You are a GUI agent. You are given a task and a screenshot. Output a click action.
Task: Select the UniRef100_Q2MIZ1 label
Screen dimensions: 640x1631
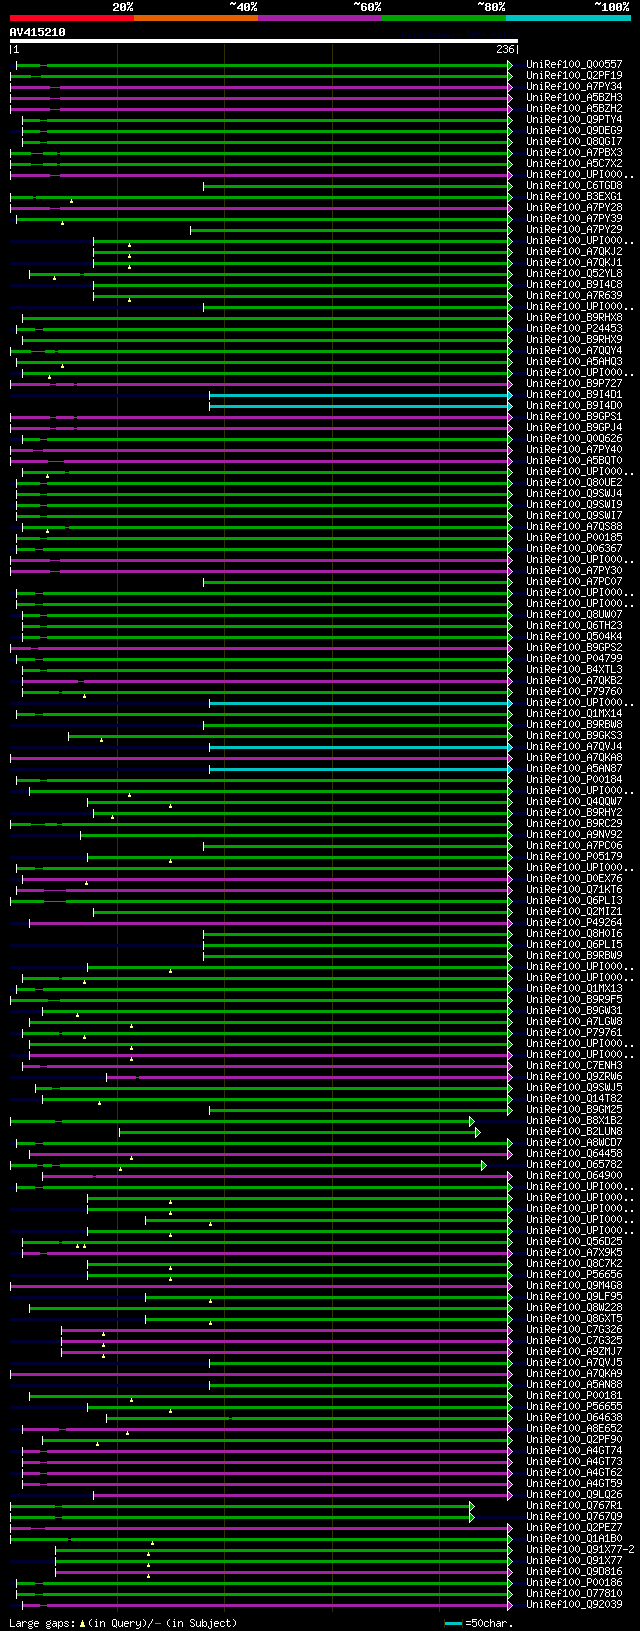pos(574,912)
